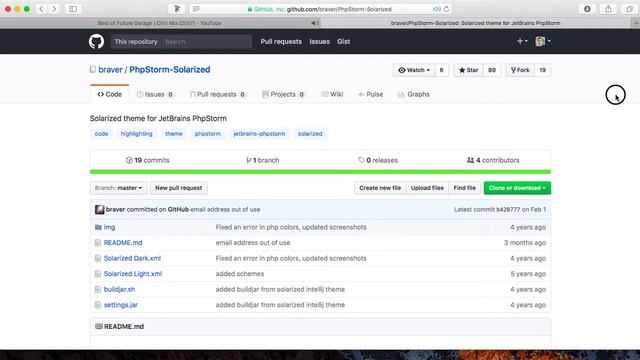Focus the Safari address bar
Viewport: 640px width, 360px height.
[x=320, y=9]
